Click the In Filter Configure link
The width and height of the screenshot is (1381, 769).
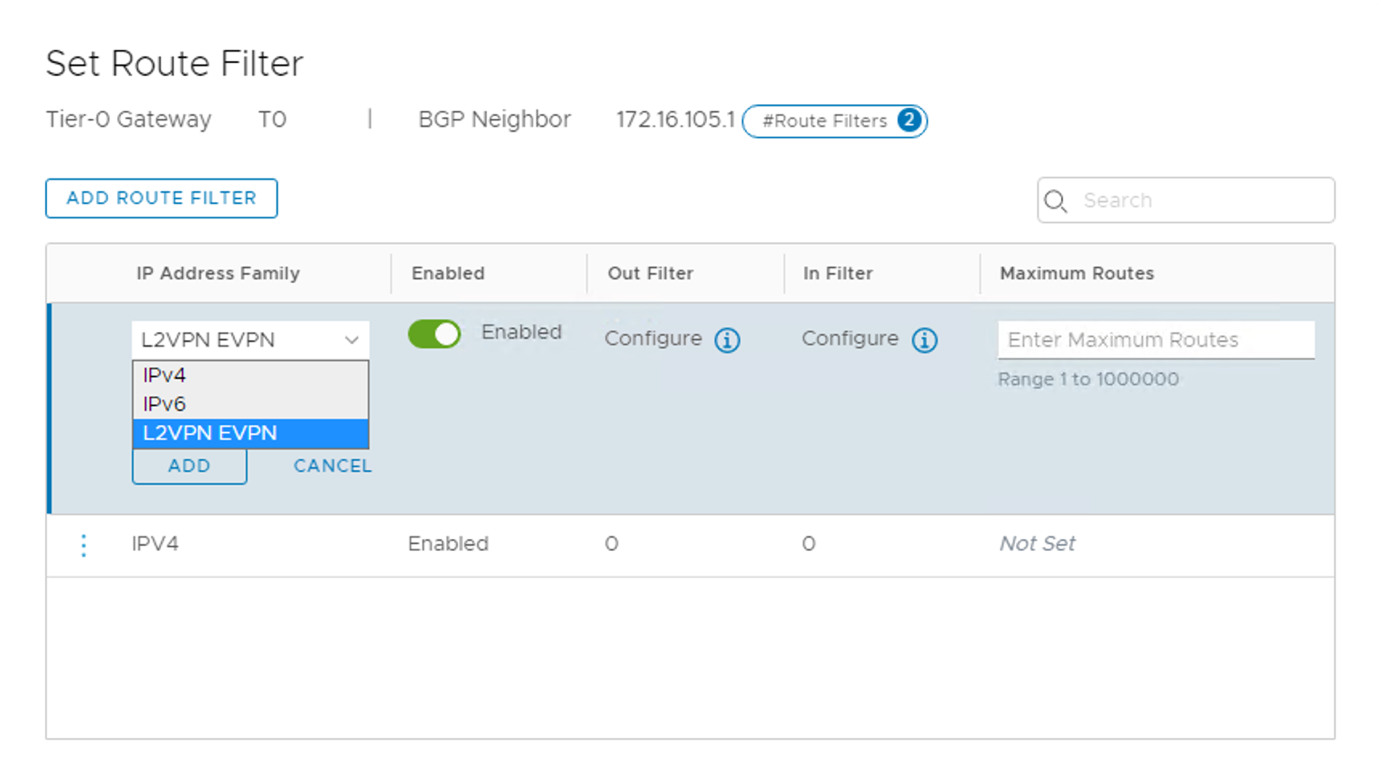(x=850, y=339)
